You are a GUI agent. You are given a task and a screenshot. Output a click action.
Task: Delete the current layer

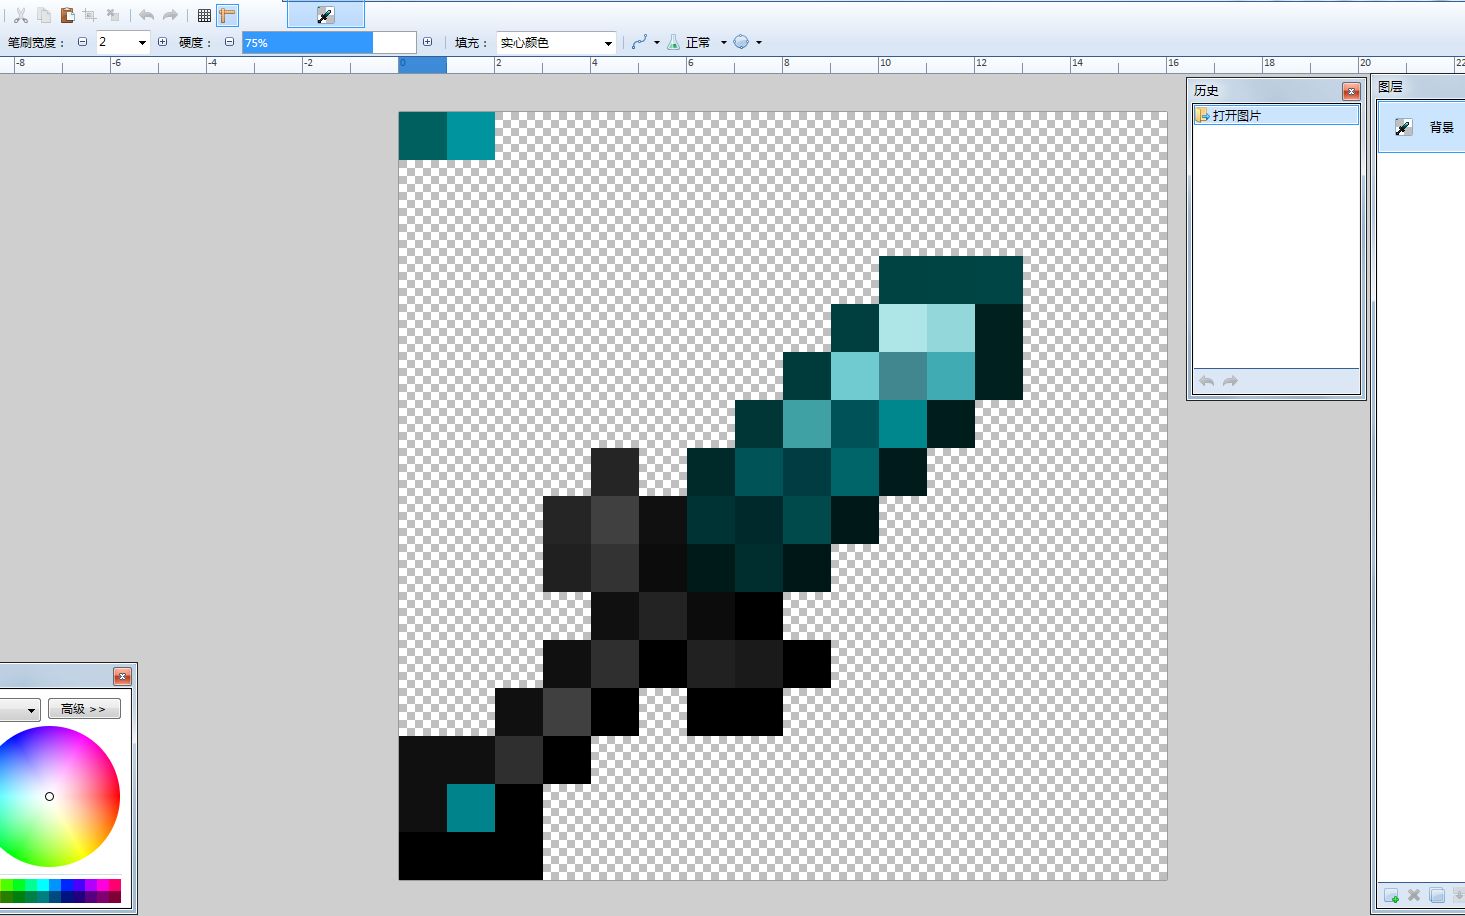[x=1414, y=895]
